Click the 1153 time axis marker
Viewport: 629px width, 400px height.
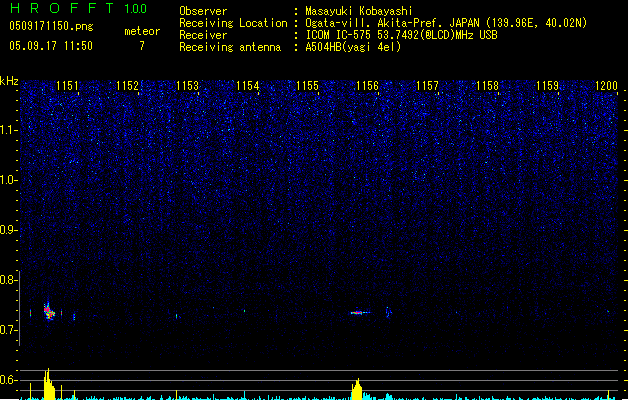pos(187,86)
